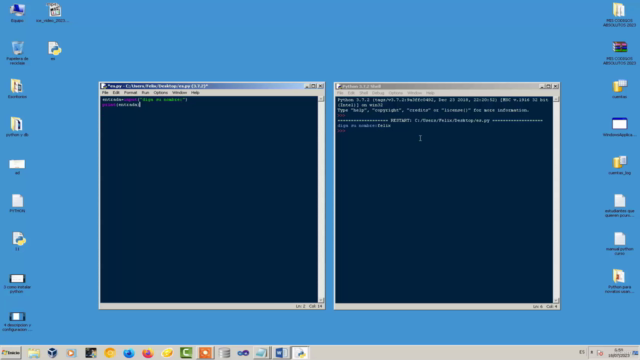Open the Debug menu in Python Shell window
Screen dimensions: 640x360
[378, 93]
